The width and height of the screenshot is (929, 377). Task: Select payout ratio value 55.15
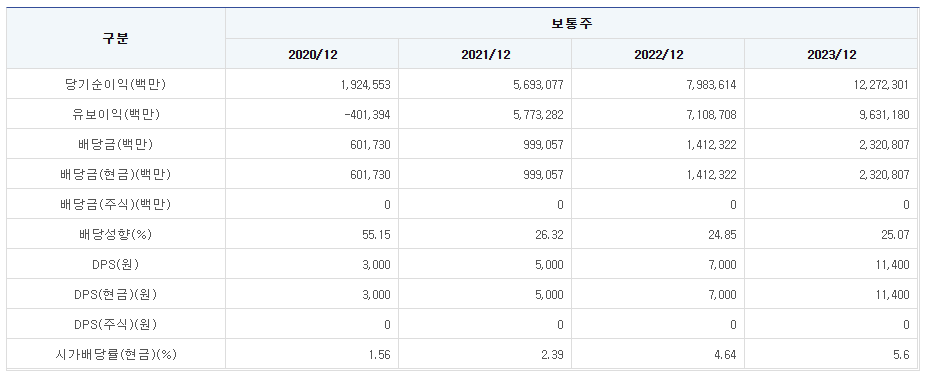(376, 235)
